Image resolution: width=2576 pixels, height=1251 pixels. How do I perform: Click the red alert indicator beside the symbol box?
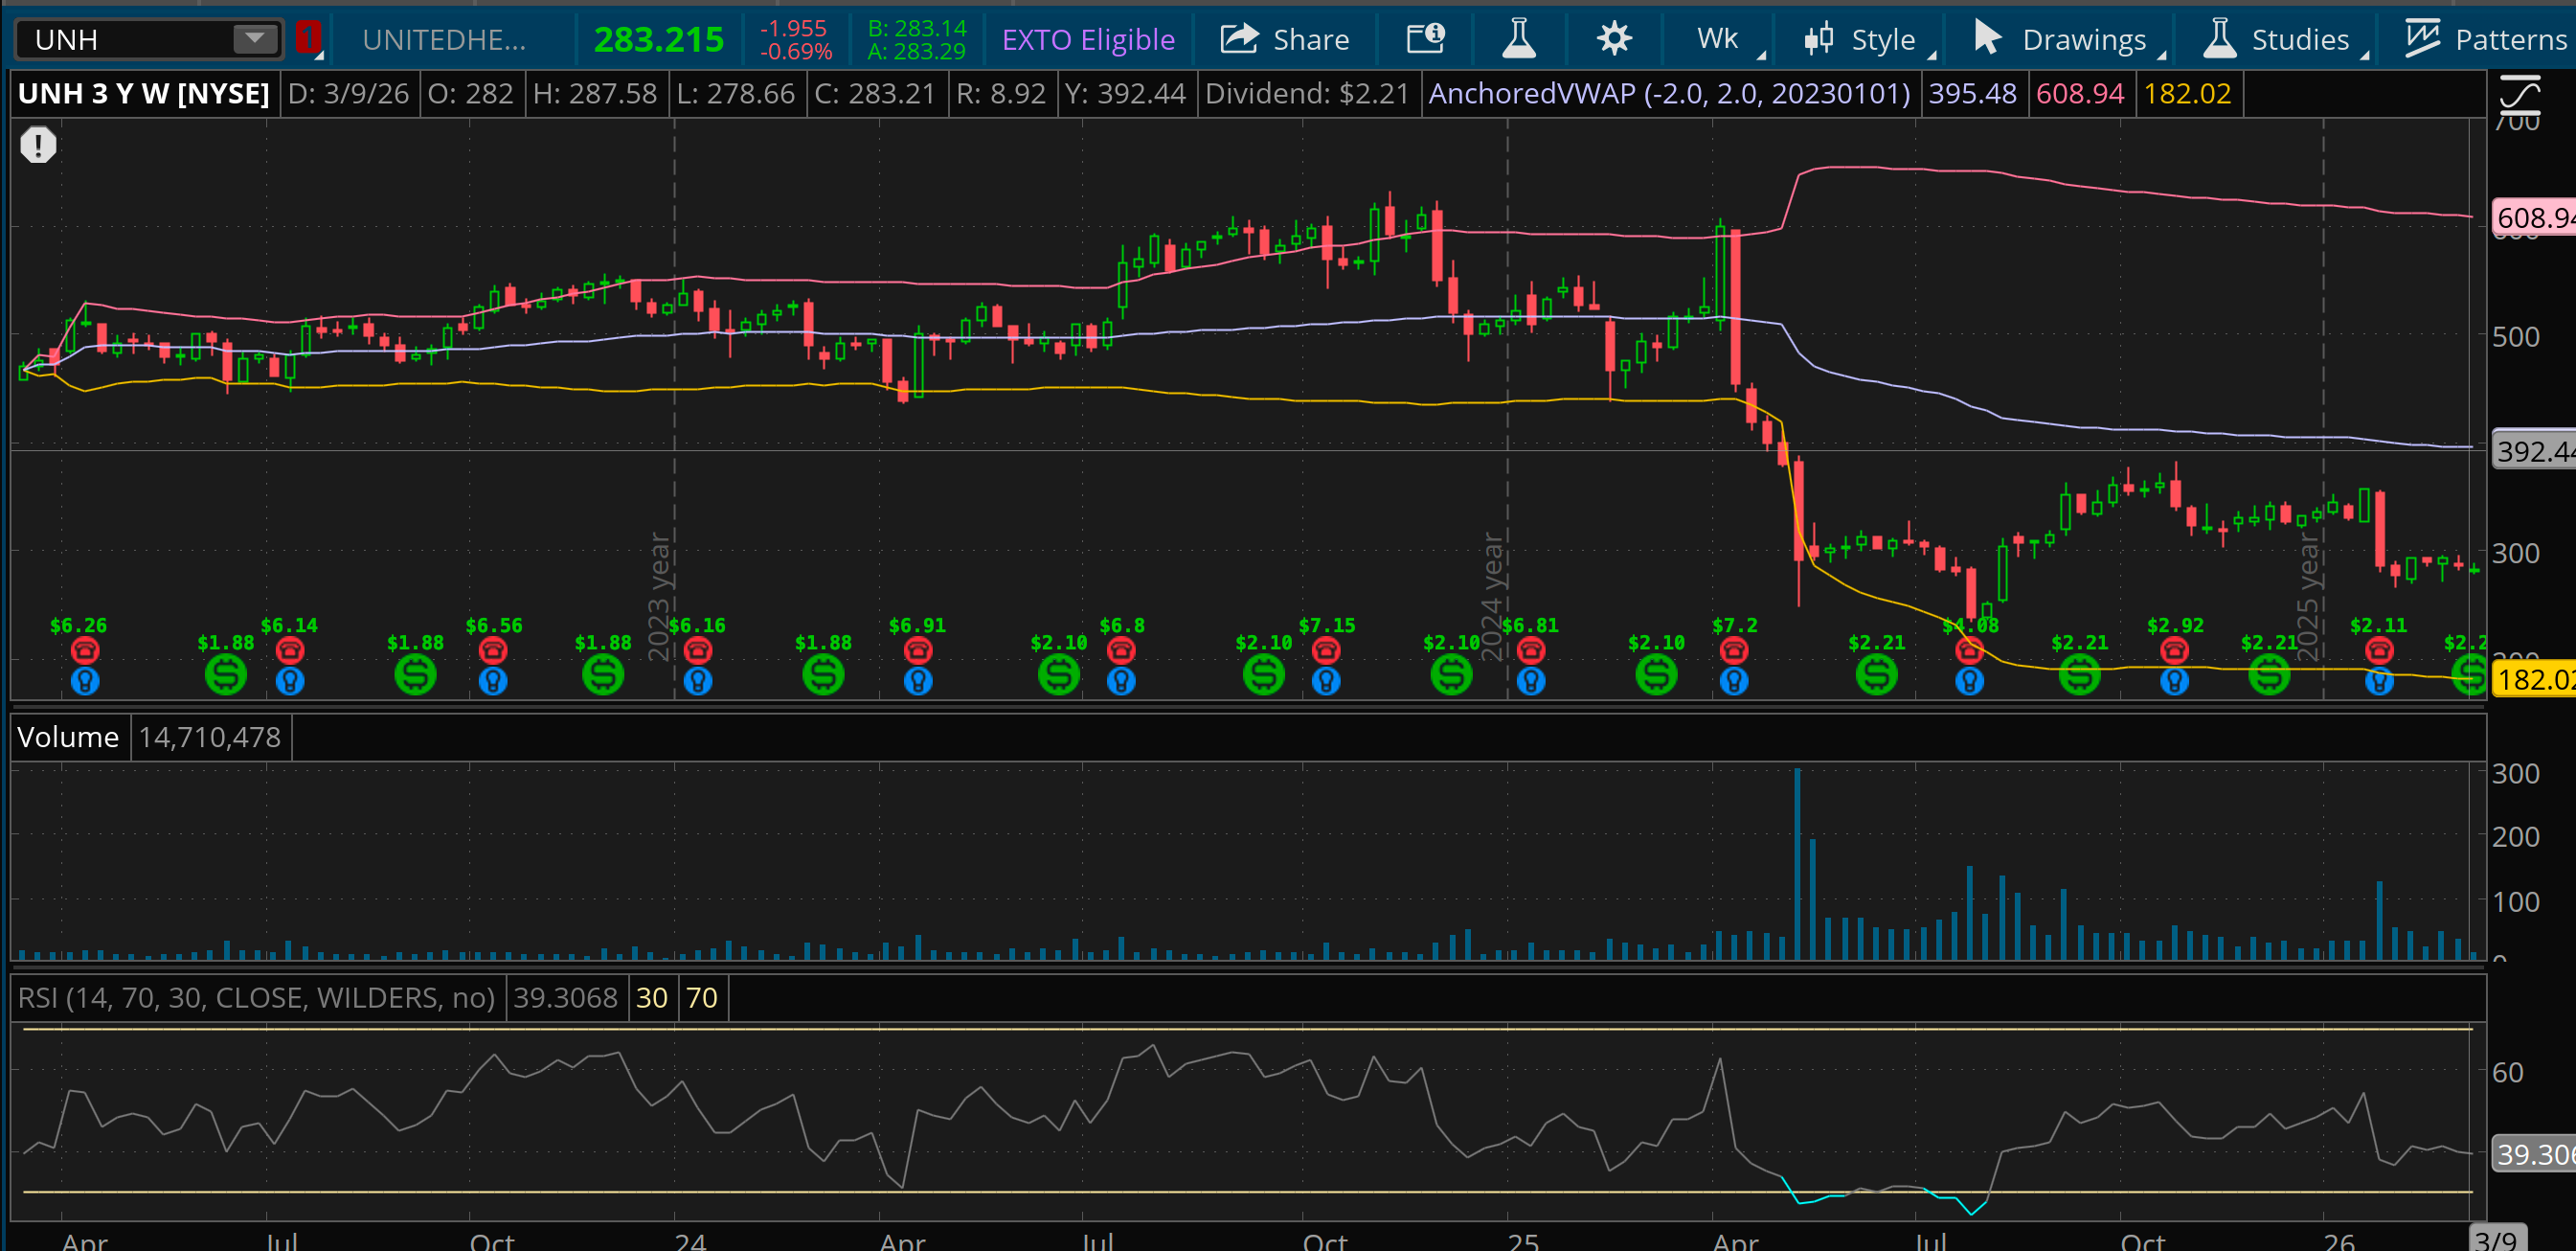click(x=308, y=39)
